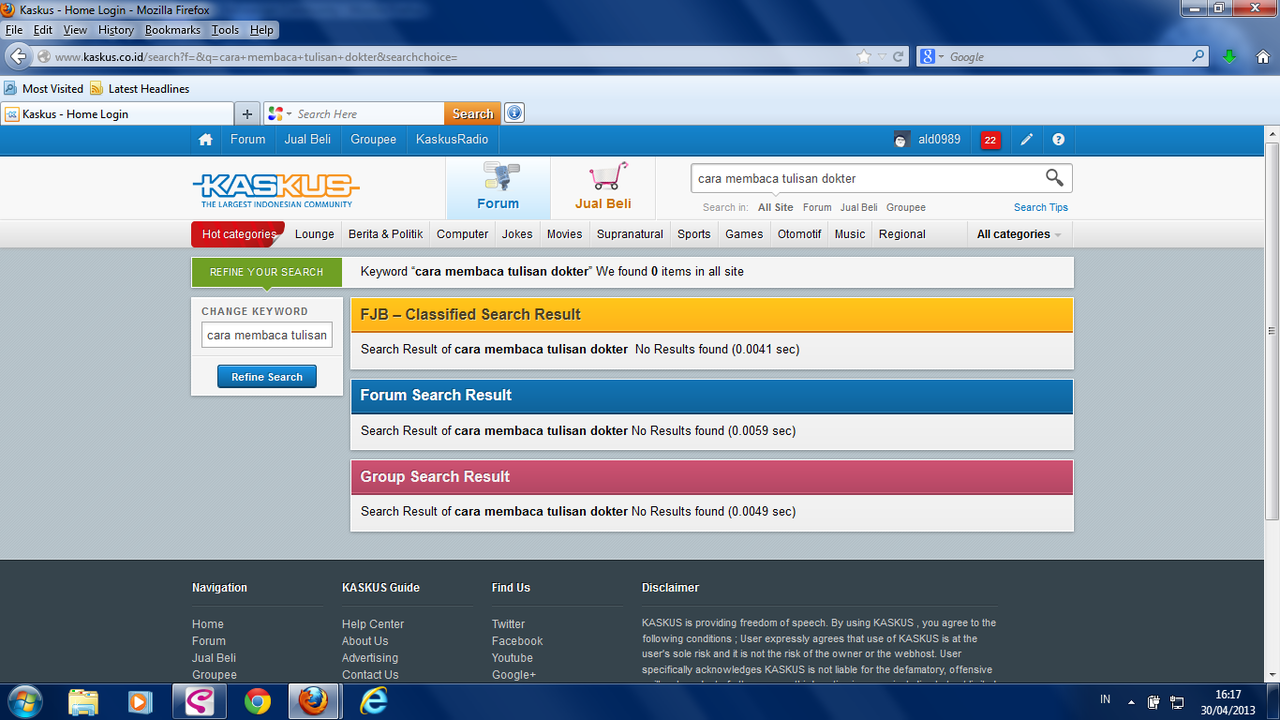
Task: Click the orange Search toolbar button
Action: [x=472, y=114]
